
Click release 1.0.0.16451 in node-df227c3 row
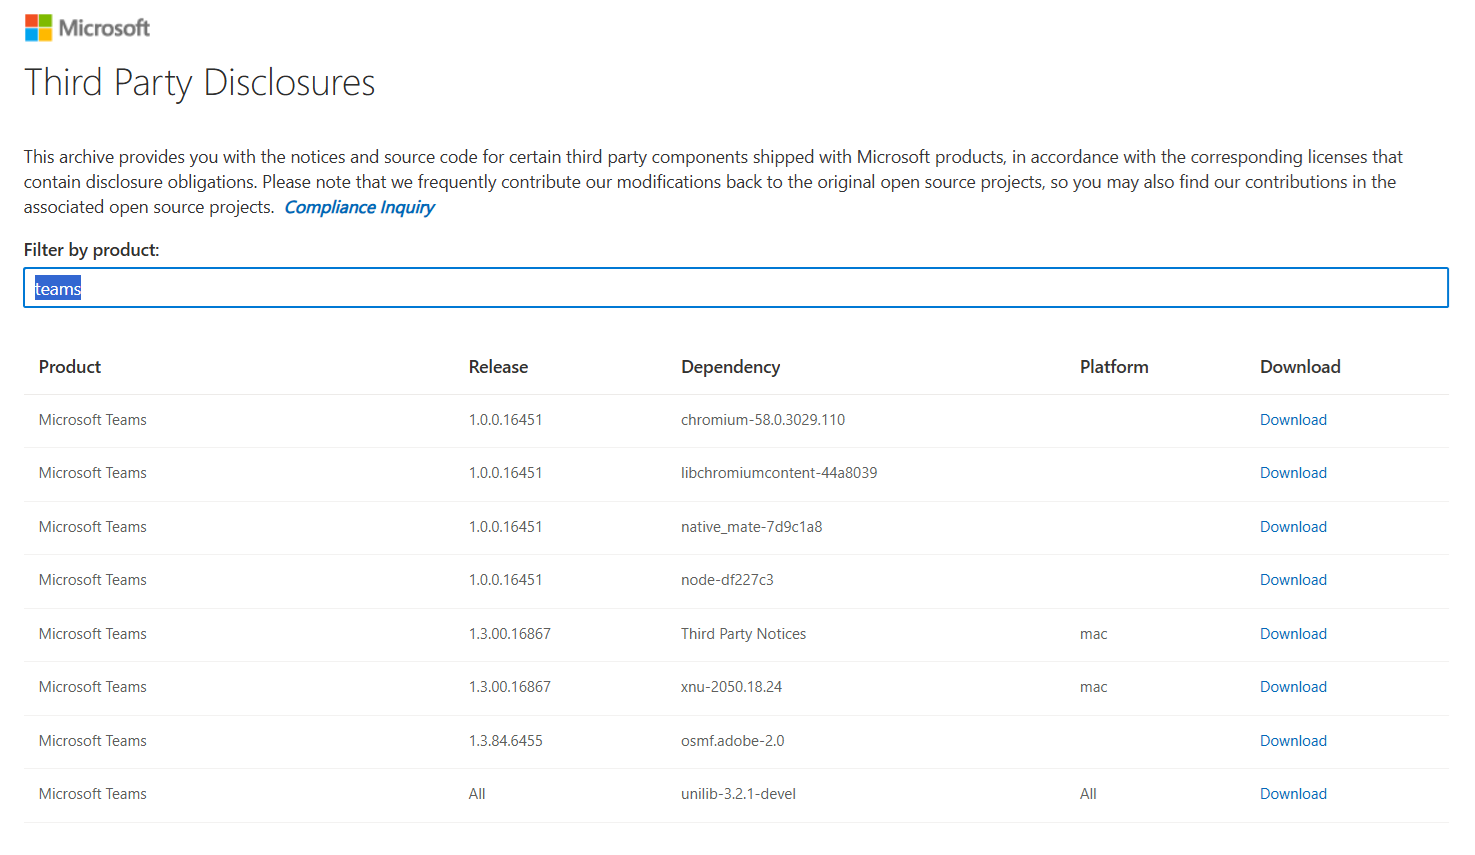[x=506, y=580]
